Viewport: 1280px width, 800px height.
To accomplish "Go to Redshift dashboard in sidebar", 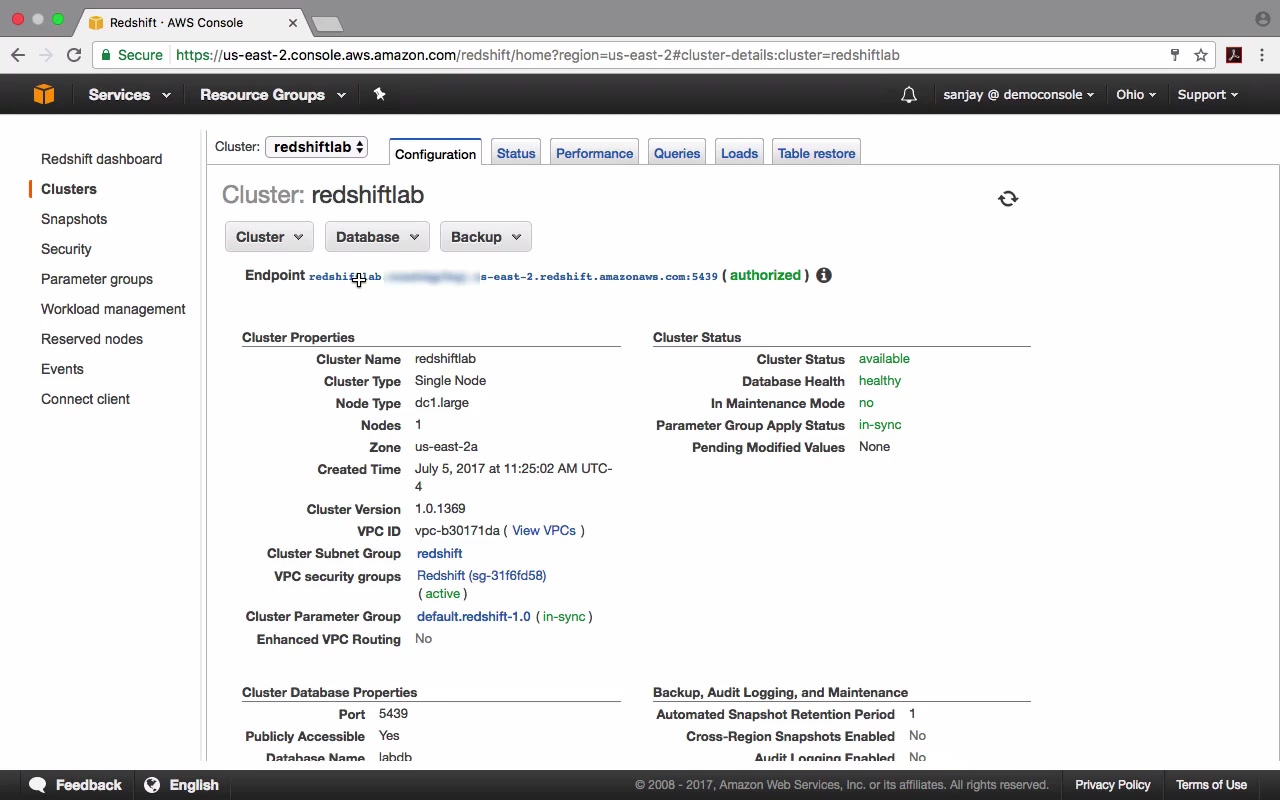I will coord(101,159).
